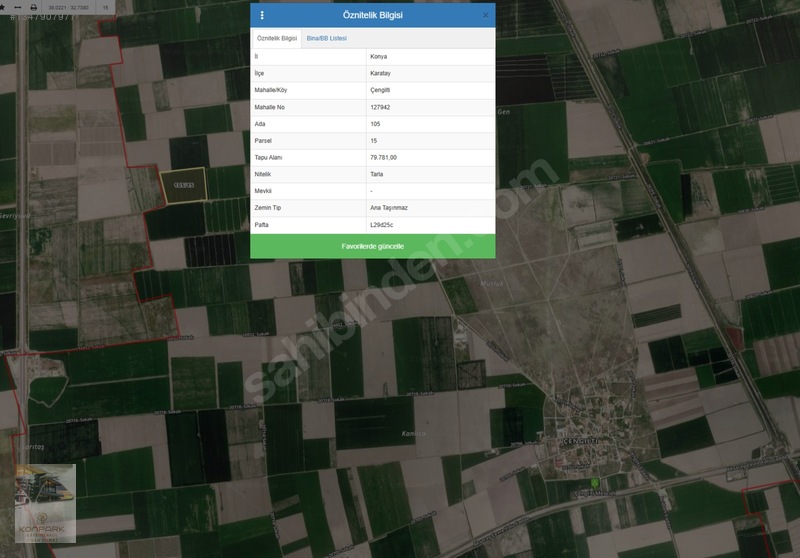Image resolution: width=800 pixels, height=558 pixels.
Task: Select the measure distance tool icon
Action: 18,7
